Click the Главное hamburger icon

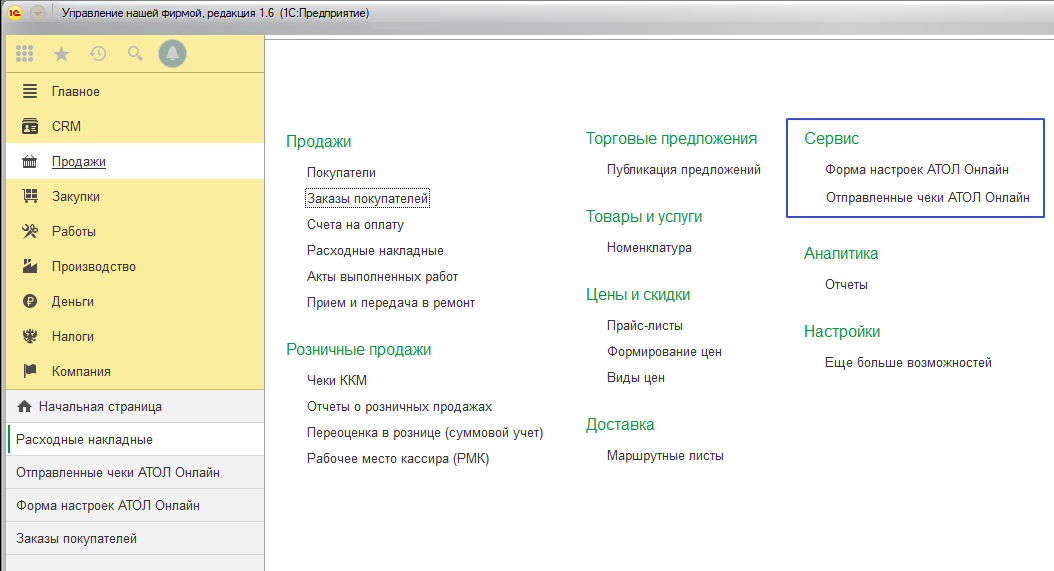[30, 91]
